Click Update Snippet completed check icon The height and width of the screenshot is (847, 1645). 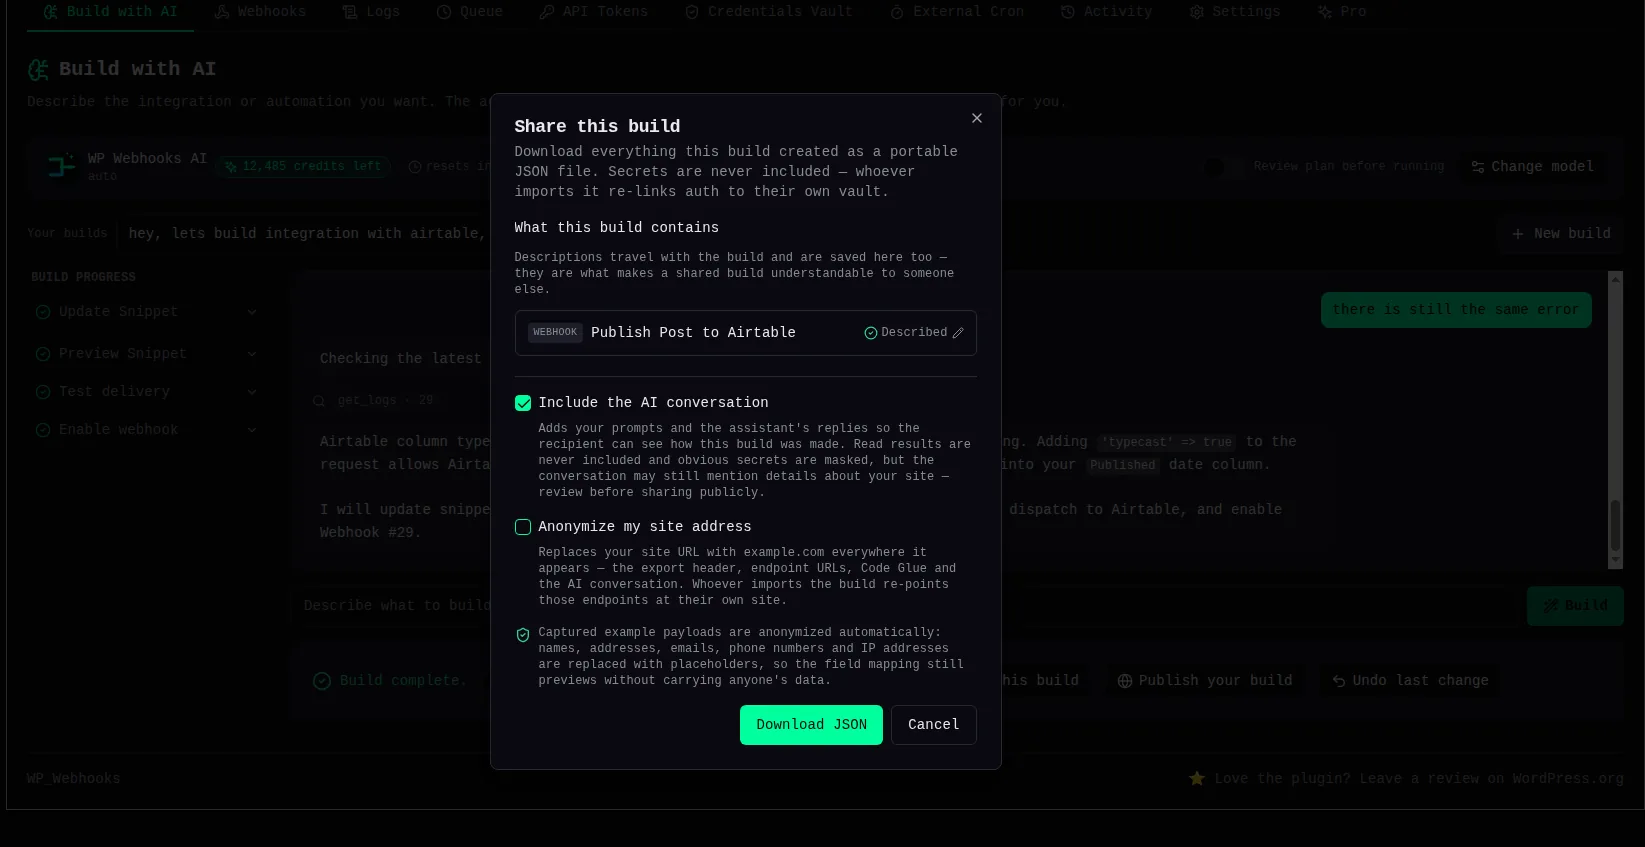pyautogui.click(x=43, y=312)
